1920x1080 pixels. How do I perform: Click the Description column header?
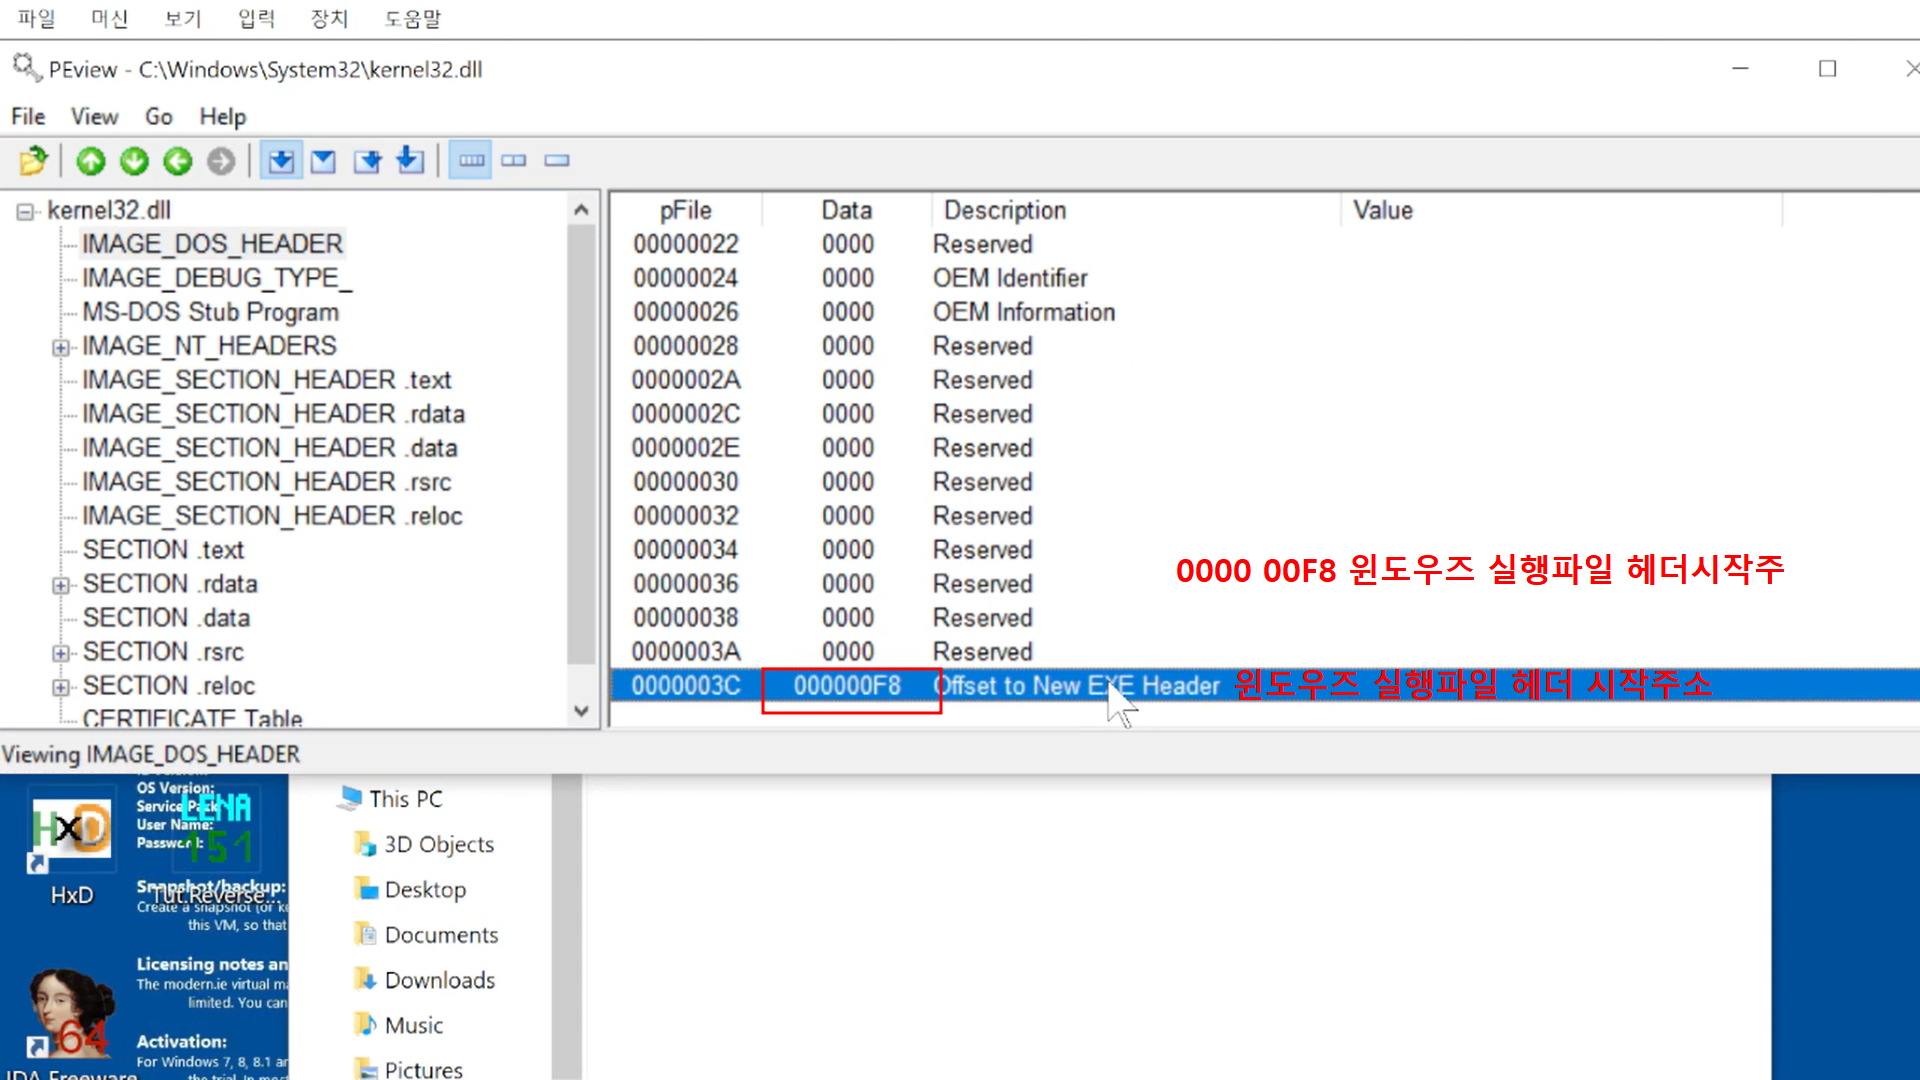[1136, 210]
